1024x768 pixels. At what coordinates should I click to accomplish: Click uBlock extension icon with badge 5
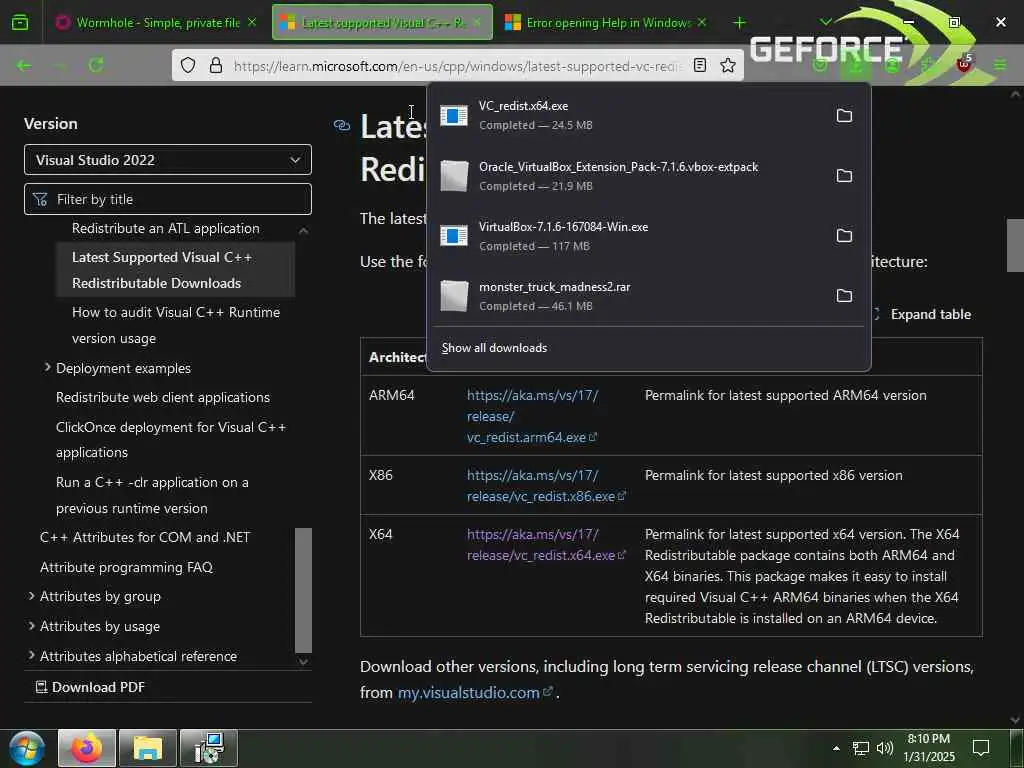tap(964, 64)
